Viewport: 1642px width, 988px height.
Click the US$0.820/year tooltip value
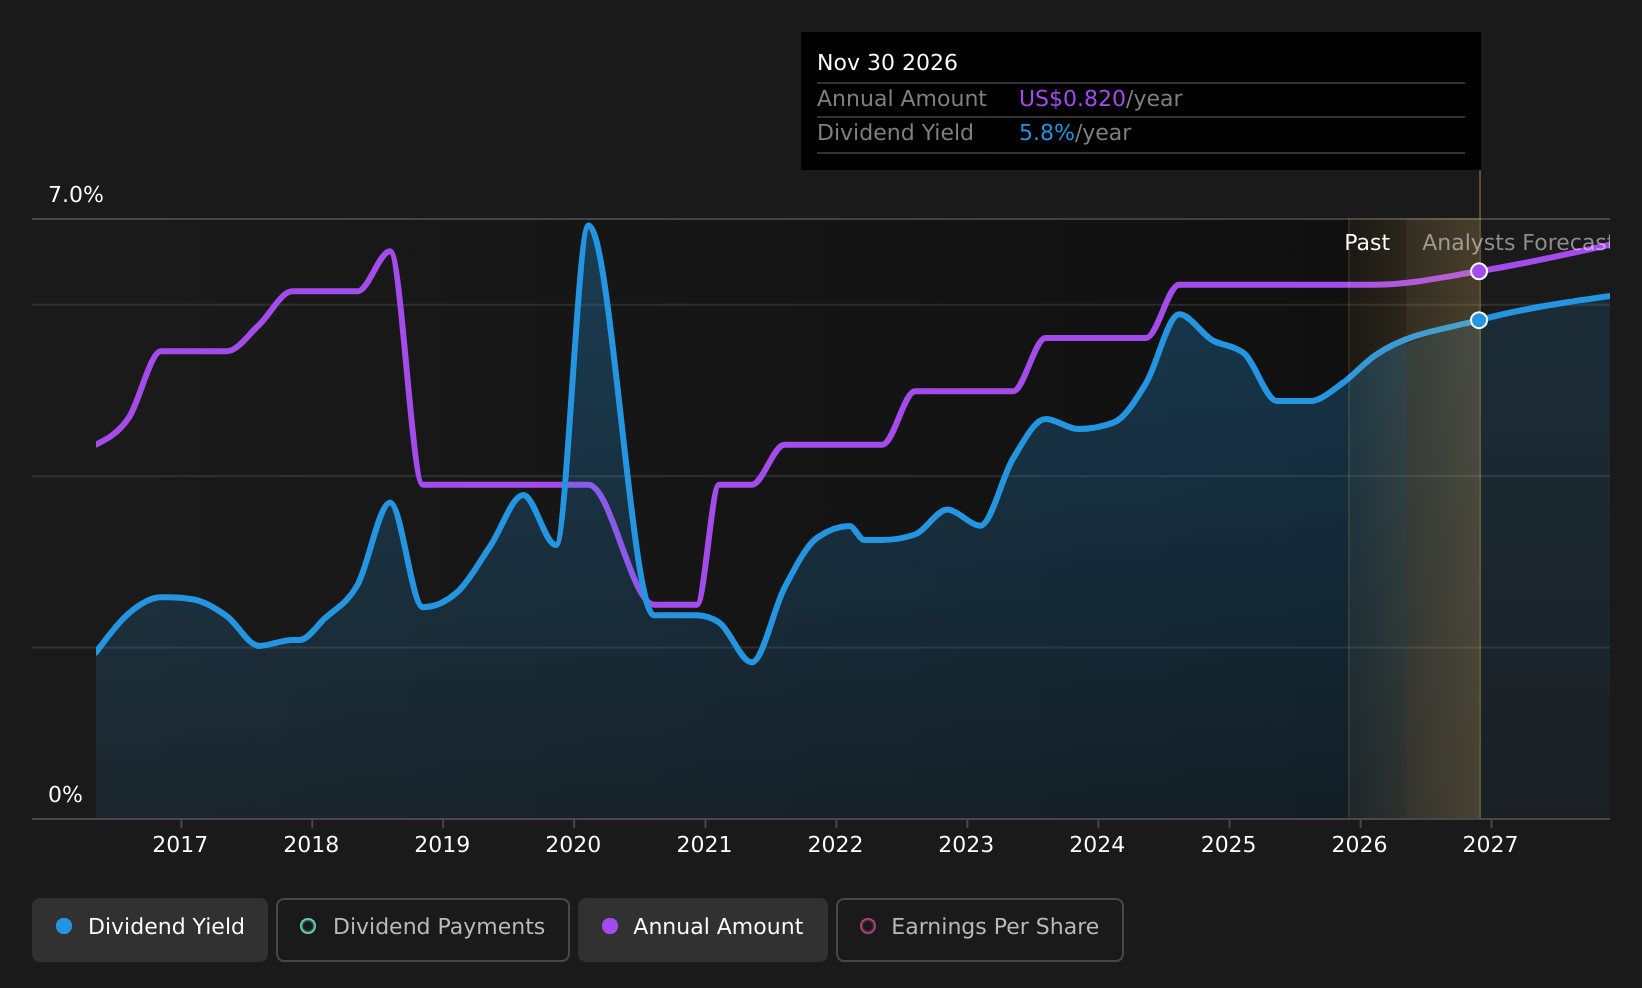pos(1100,99)
